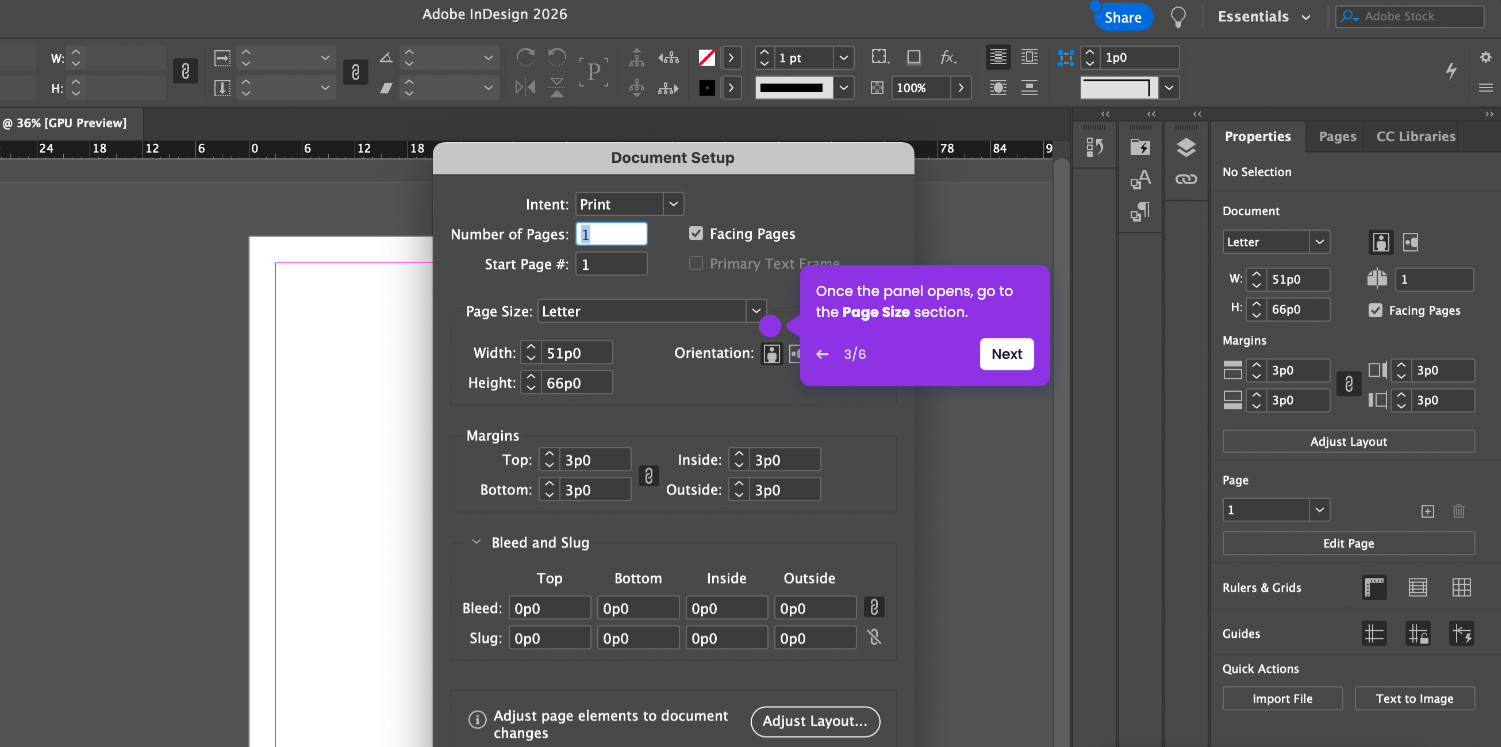Toggle margins link icon in Properties panel

click(1349, 384)
